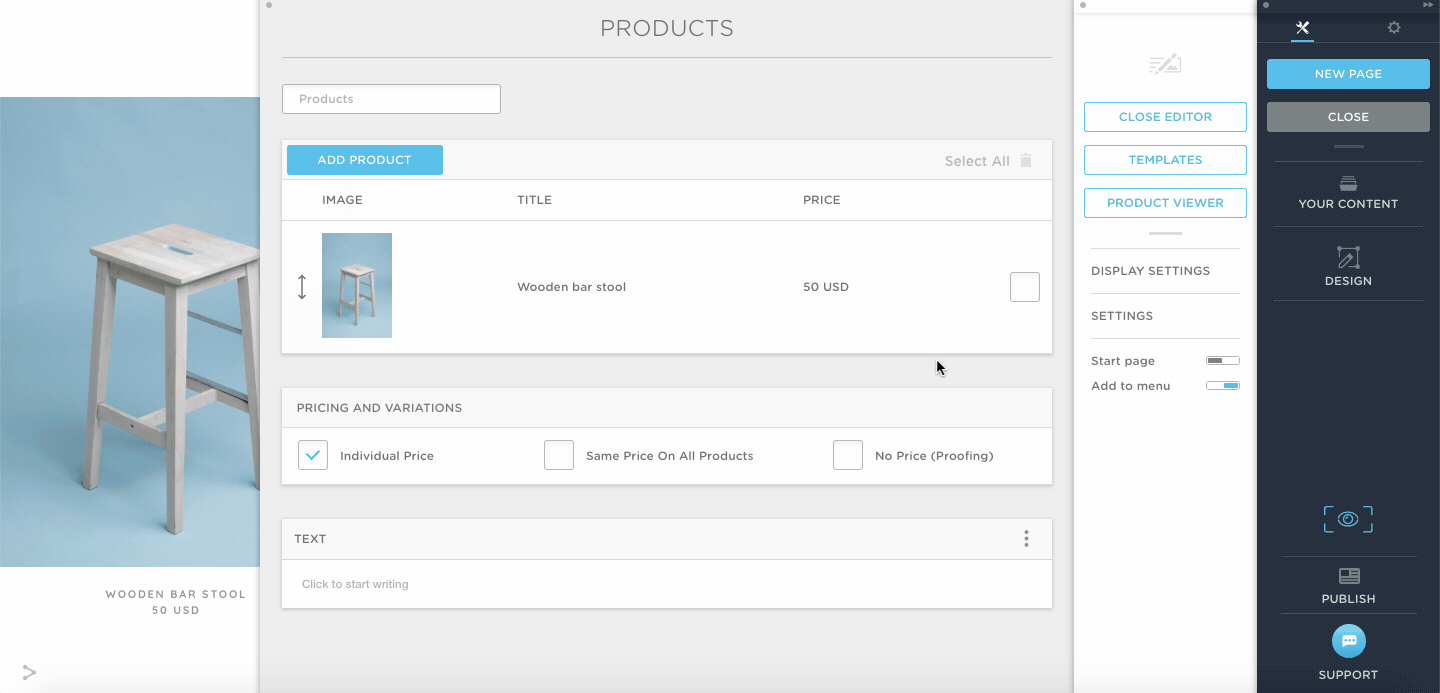Click the Publish label
Screen dimensions: 1440x693
(1348, 599)
